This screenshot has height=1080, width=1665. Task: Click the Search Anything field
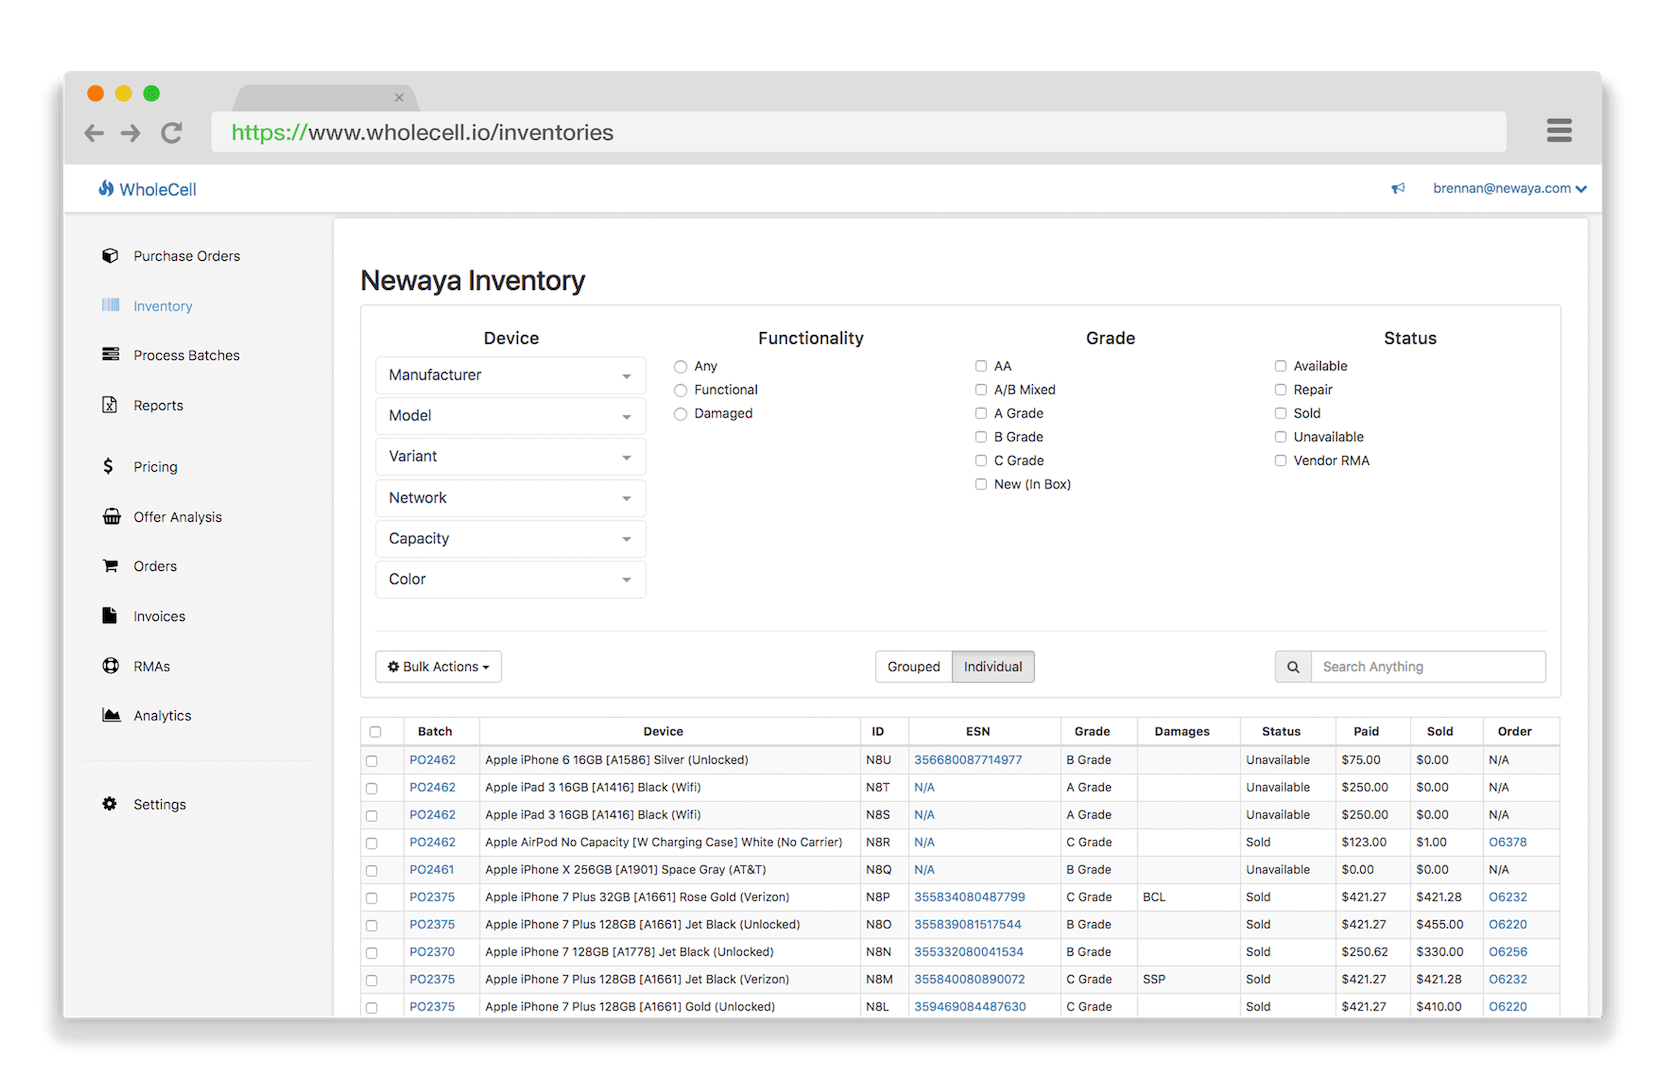click(1428, 667)
